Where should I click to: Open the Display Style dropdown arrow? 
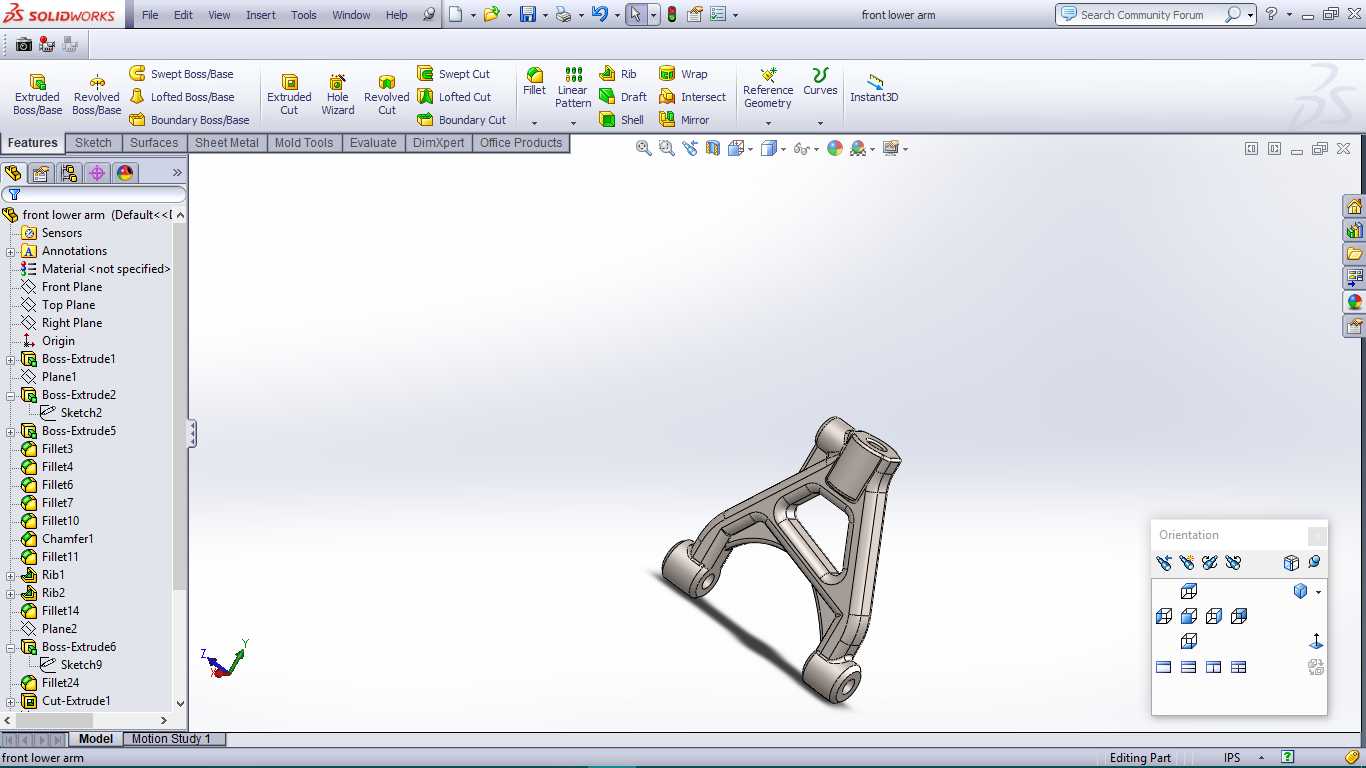[783, 149]
